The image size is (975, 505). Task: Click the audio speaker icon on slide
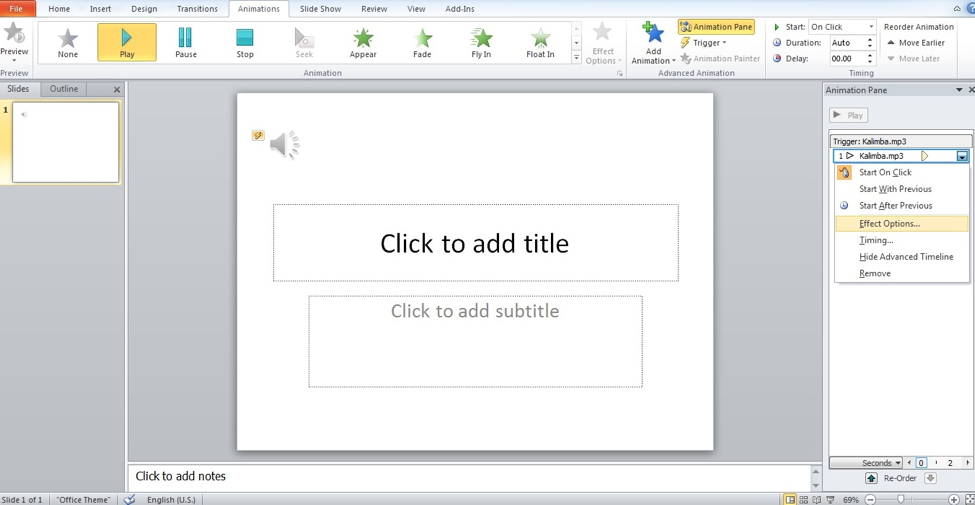click(x=285, y=145)
